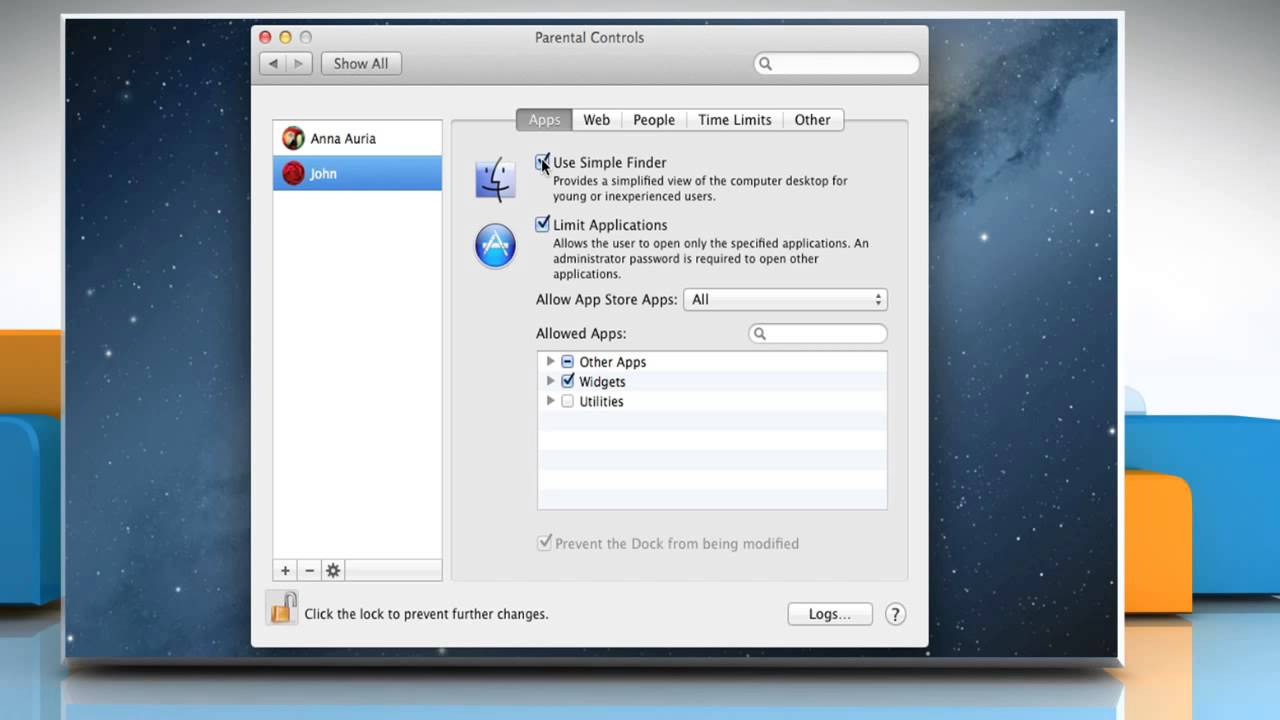Click the Utilities row label
Viewport: 1280px width, 720px height.
(x=601, y=401)
